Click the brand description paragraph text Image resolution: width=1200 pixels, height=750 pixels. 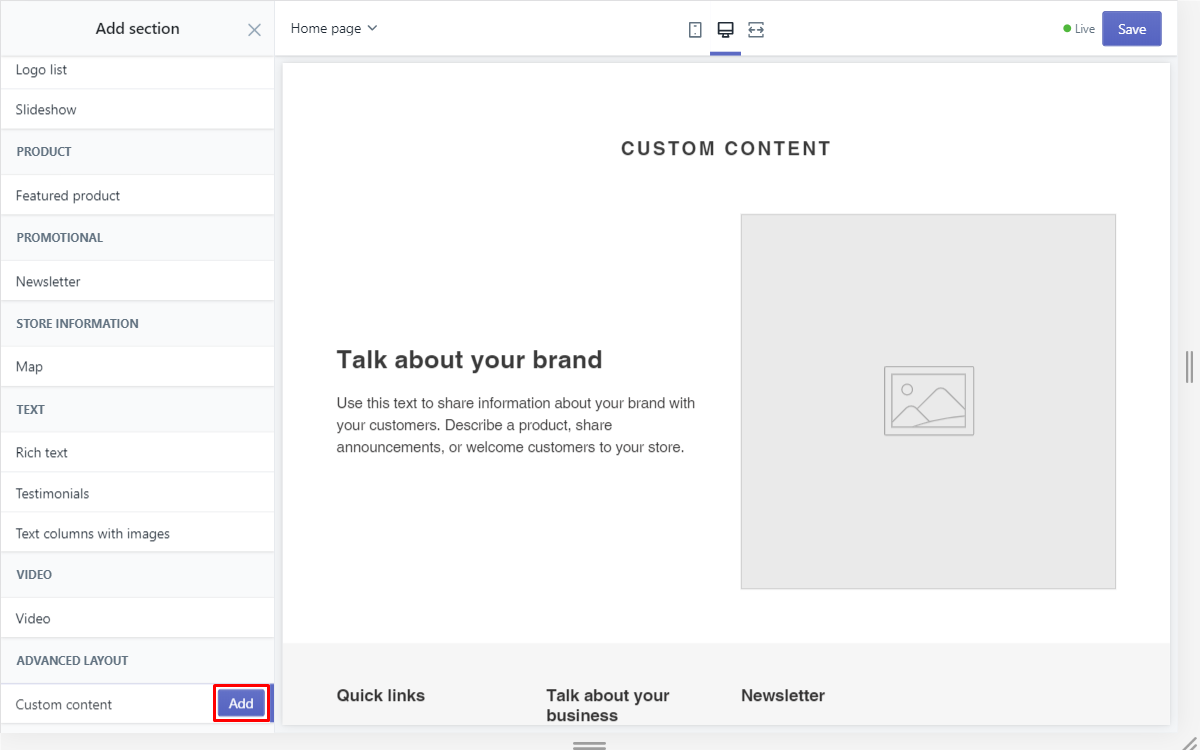click(x=516, y=425)
